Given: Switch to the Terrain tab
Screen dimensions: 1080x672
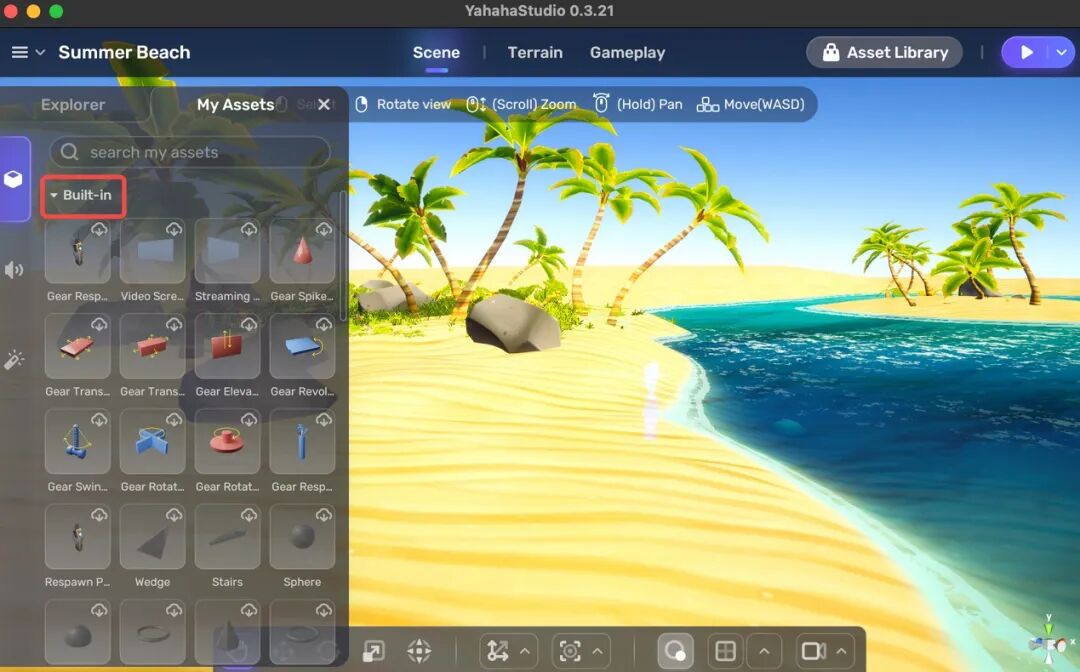Looking at the screenshot, I should pyautogui.click(x=534, y=52).
